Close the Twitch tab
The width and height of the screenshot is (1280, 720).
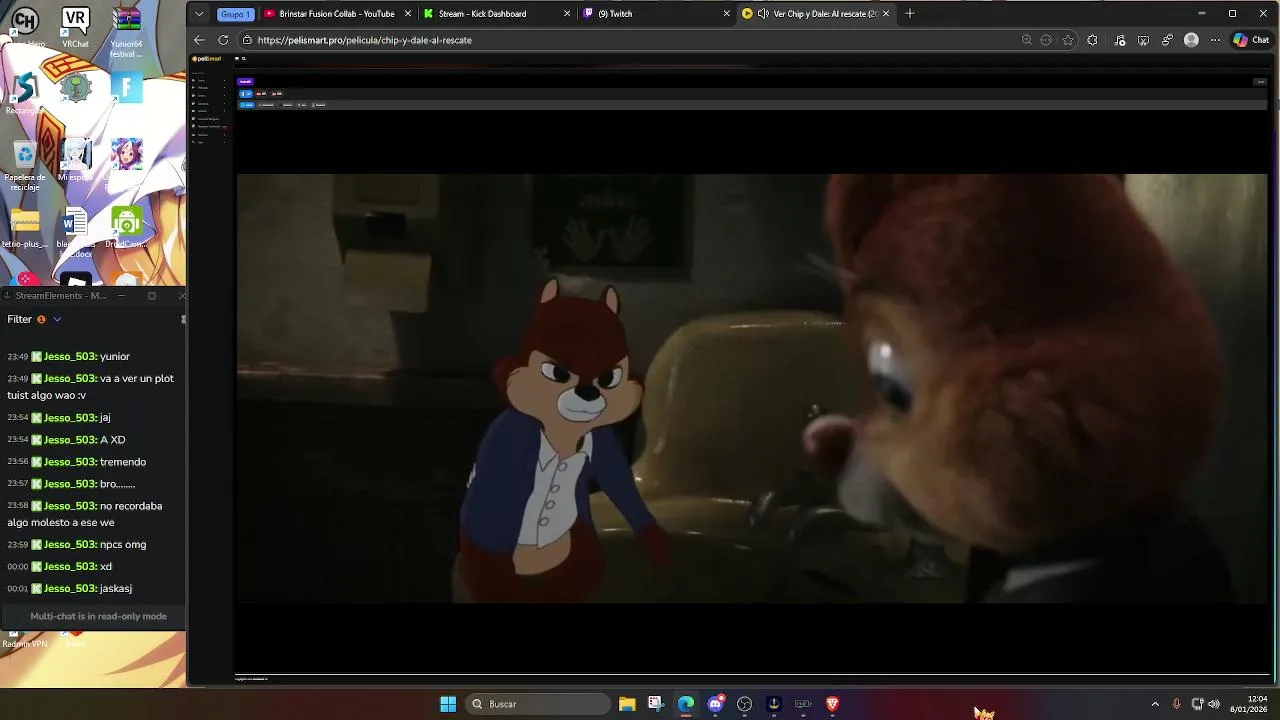coord(727,14)
